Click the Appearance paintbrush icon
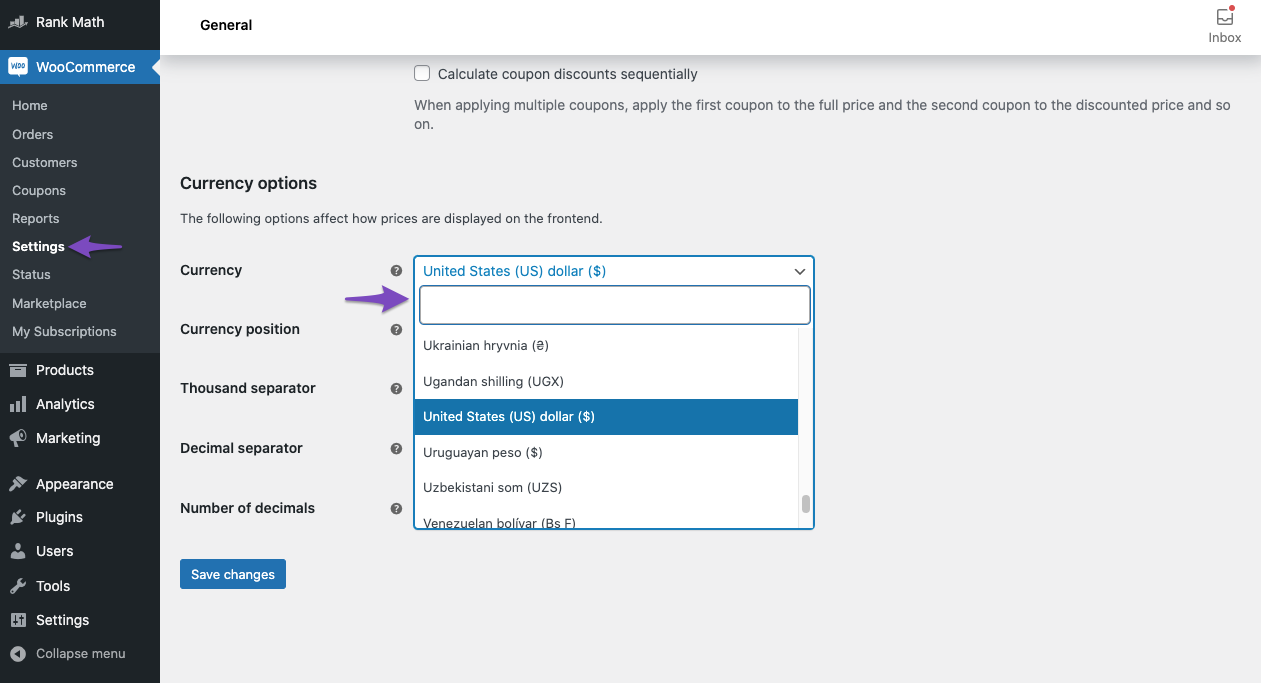This screenshot has width=1261, height=683. pyautogui.click(x=18, y=484)
